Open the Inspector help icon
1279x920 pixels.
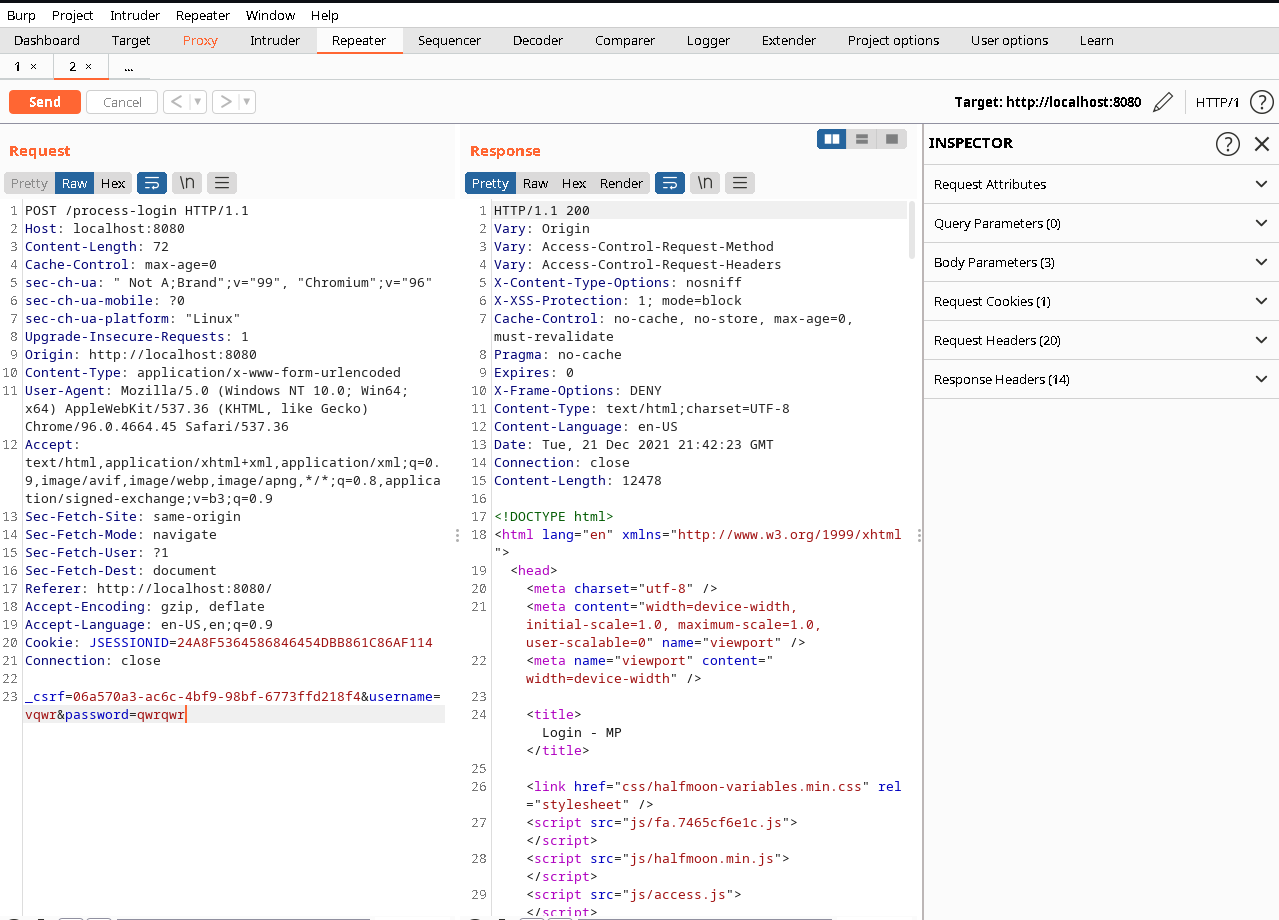1228,144
